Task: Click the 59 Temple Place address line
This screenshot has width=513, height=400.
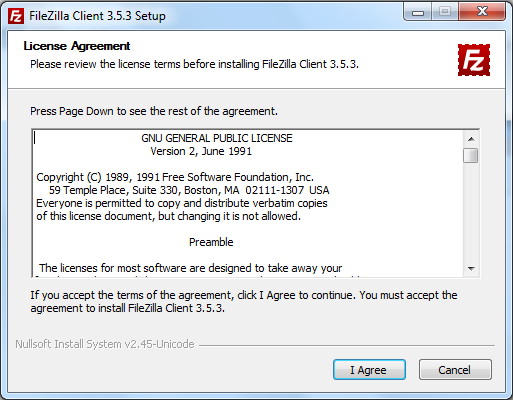Action: (x=189, y=190)
